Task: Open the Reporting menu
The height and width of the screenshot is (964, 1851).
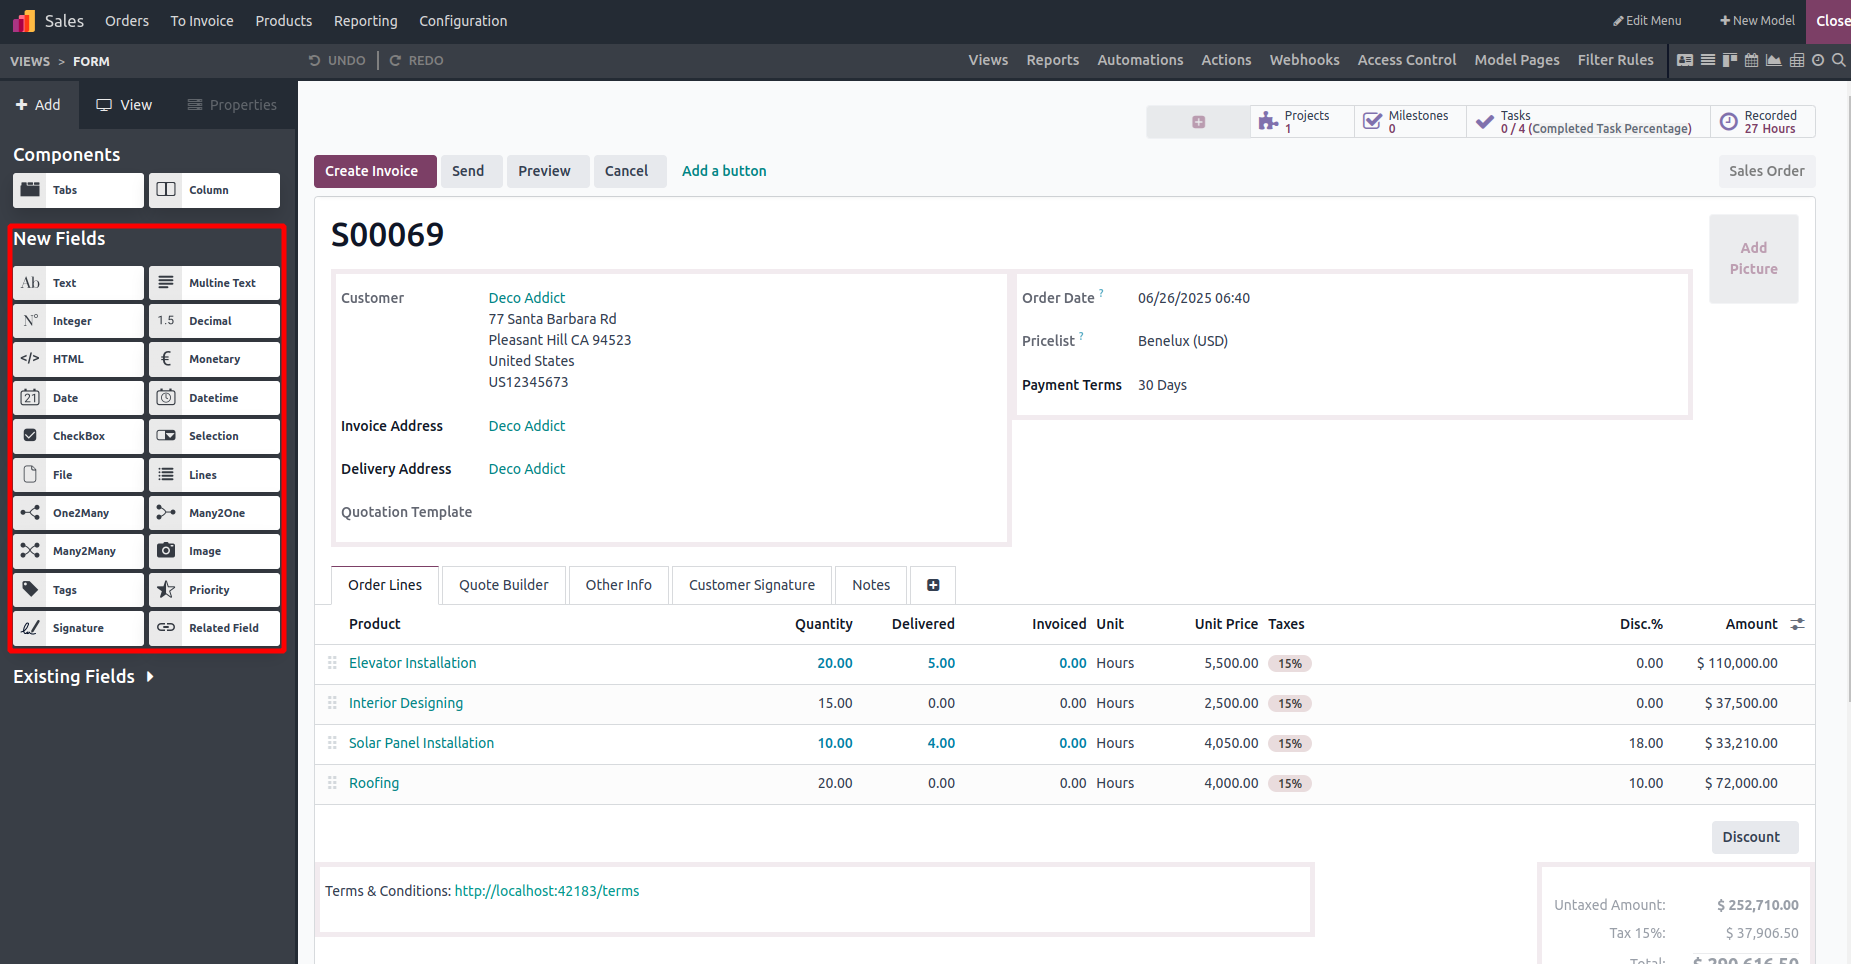Action: point(365,21)
